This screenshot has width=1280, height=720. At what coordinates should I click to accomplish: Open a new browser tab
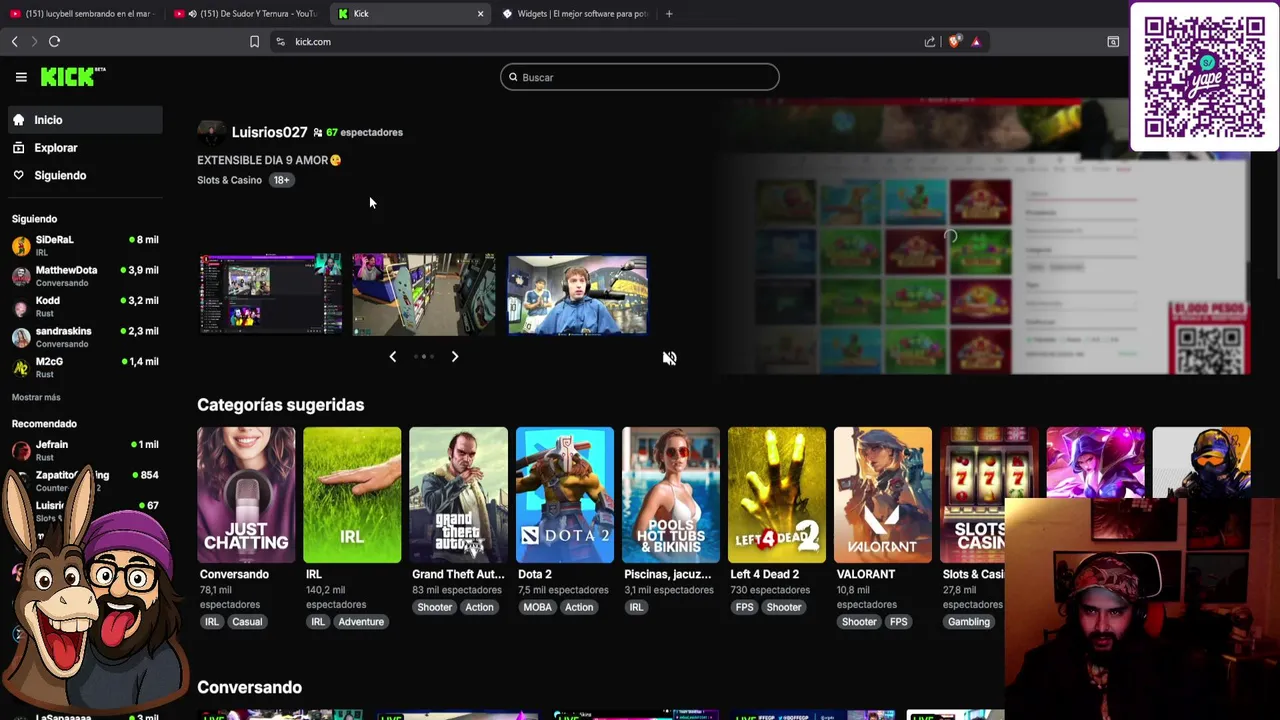[x=669, y=14]
